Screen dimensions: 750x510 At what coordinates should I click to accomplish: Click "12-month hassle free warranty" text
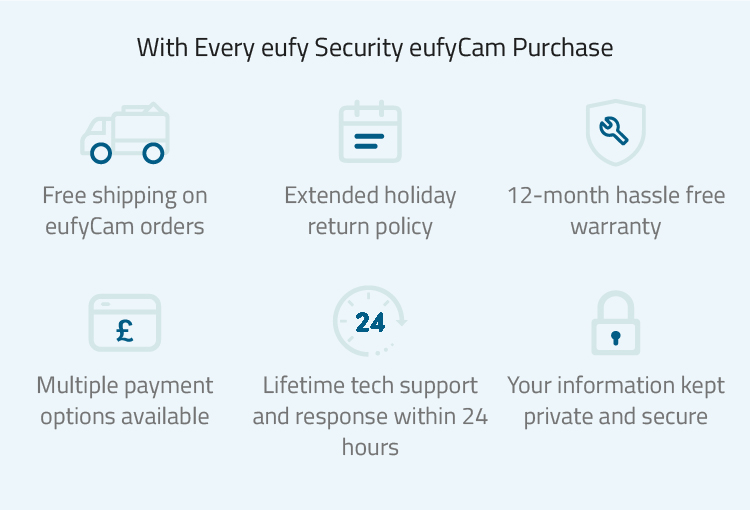point(616,211)
